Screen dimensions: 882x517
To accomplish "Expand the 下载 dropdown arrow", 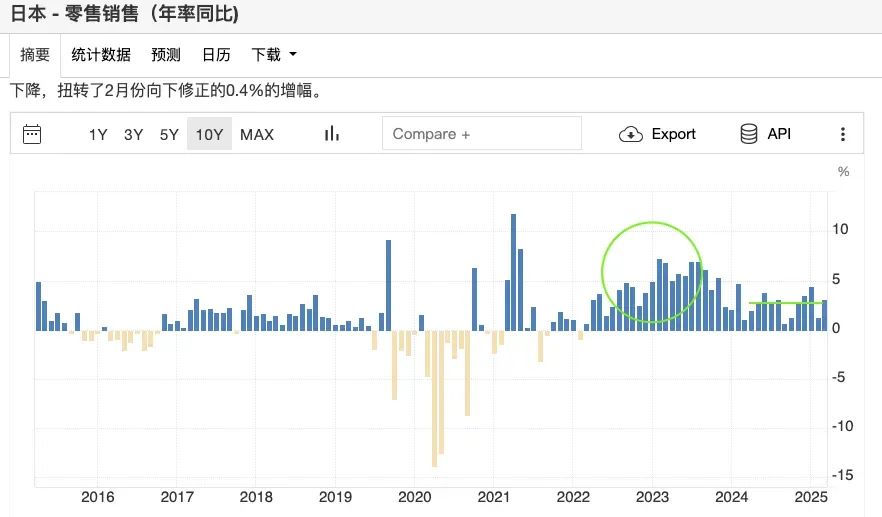I will (x=292, y=55).
